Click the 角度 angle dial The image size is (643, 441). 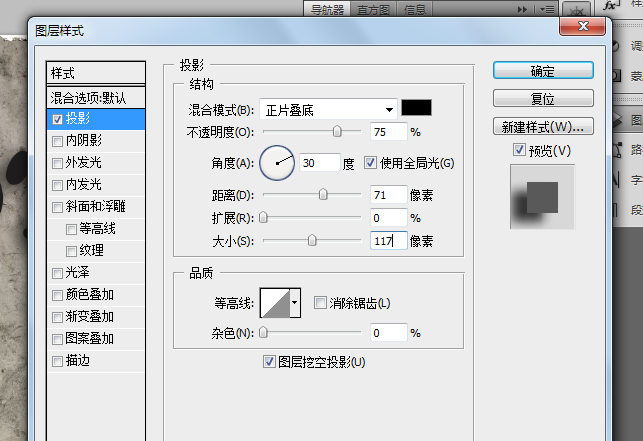pyautogui.click(x=277, y=163)
